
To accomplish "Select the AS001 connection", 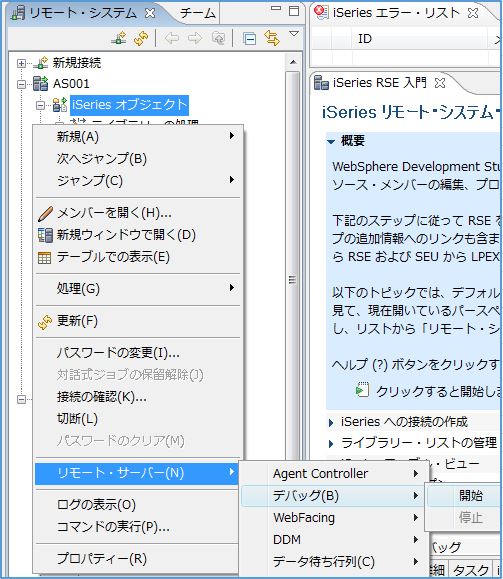I will [71, 84].
